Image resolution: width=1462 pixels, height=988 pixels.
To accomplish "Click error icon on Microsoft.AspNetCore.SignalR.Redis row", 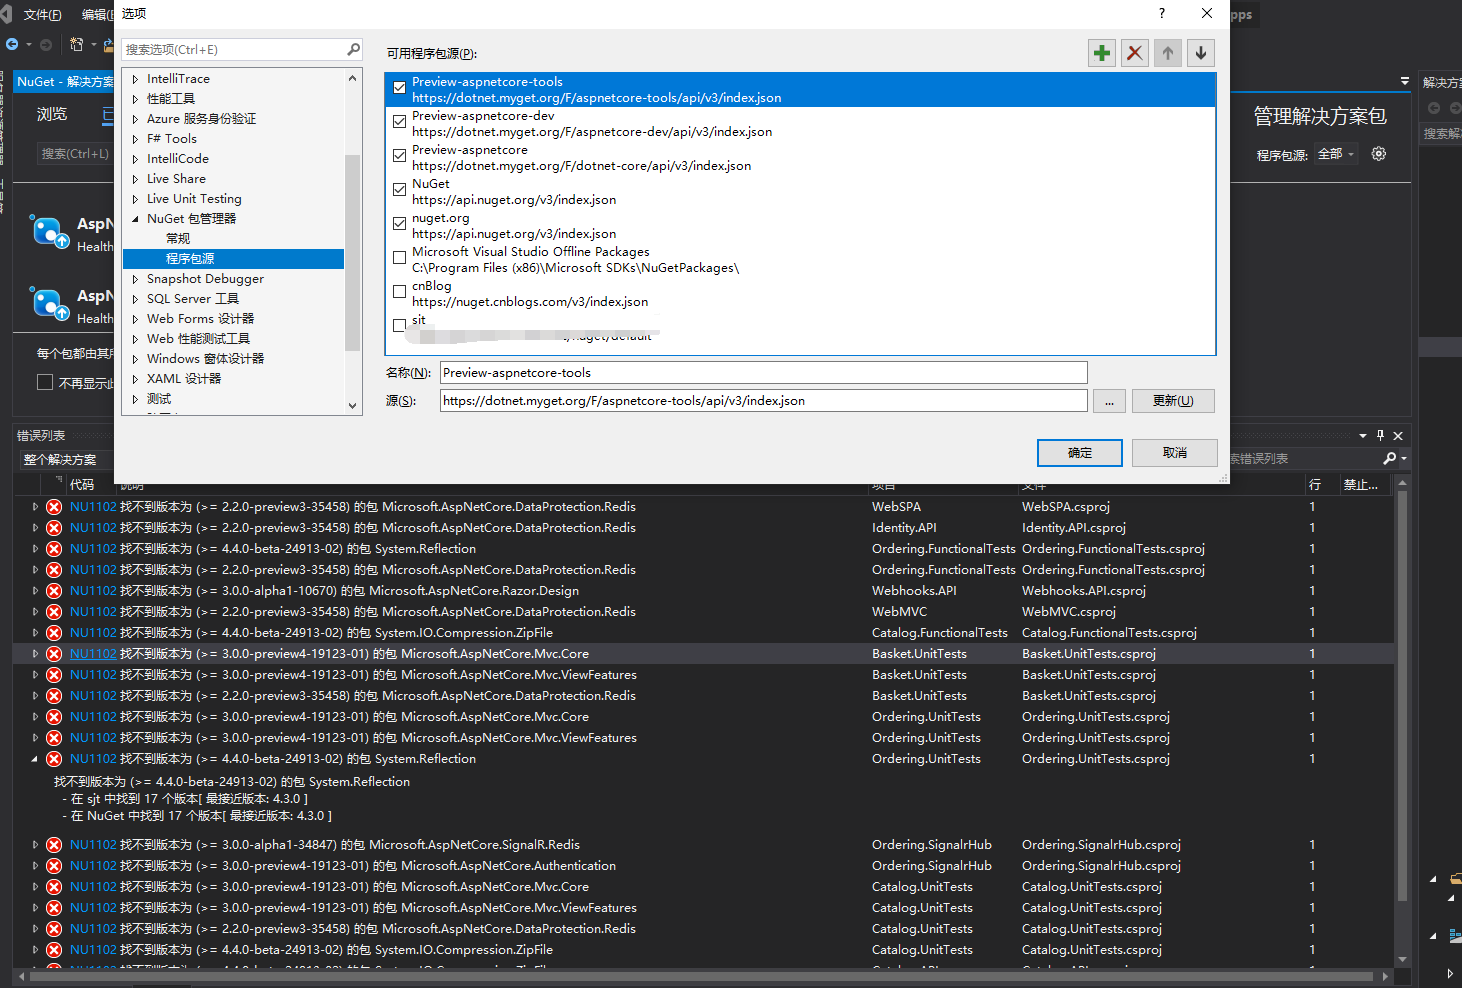I will pyautogui.click(x=54, y=845).
